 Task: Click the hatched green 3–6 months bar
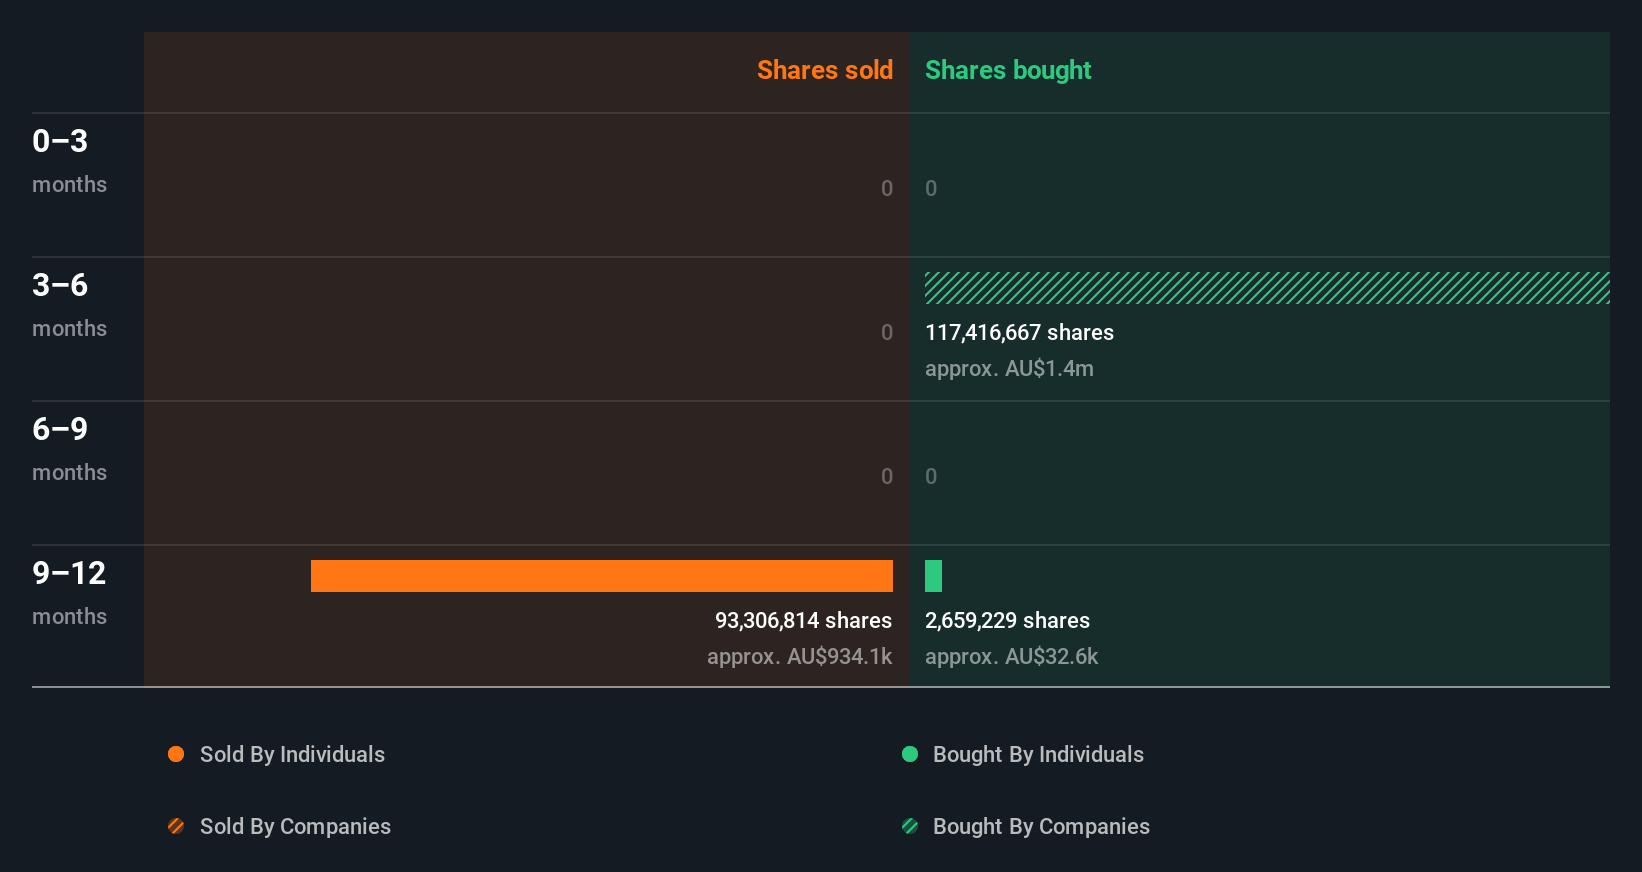click(x=1266, y=288)
